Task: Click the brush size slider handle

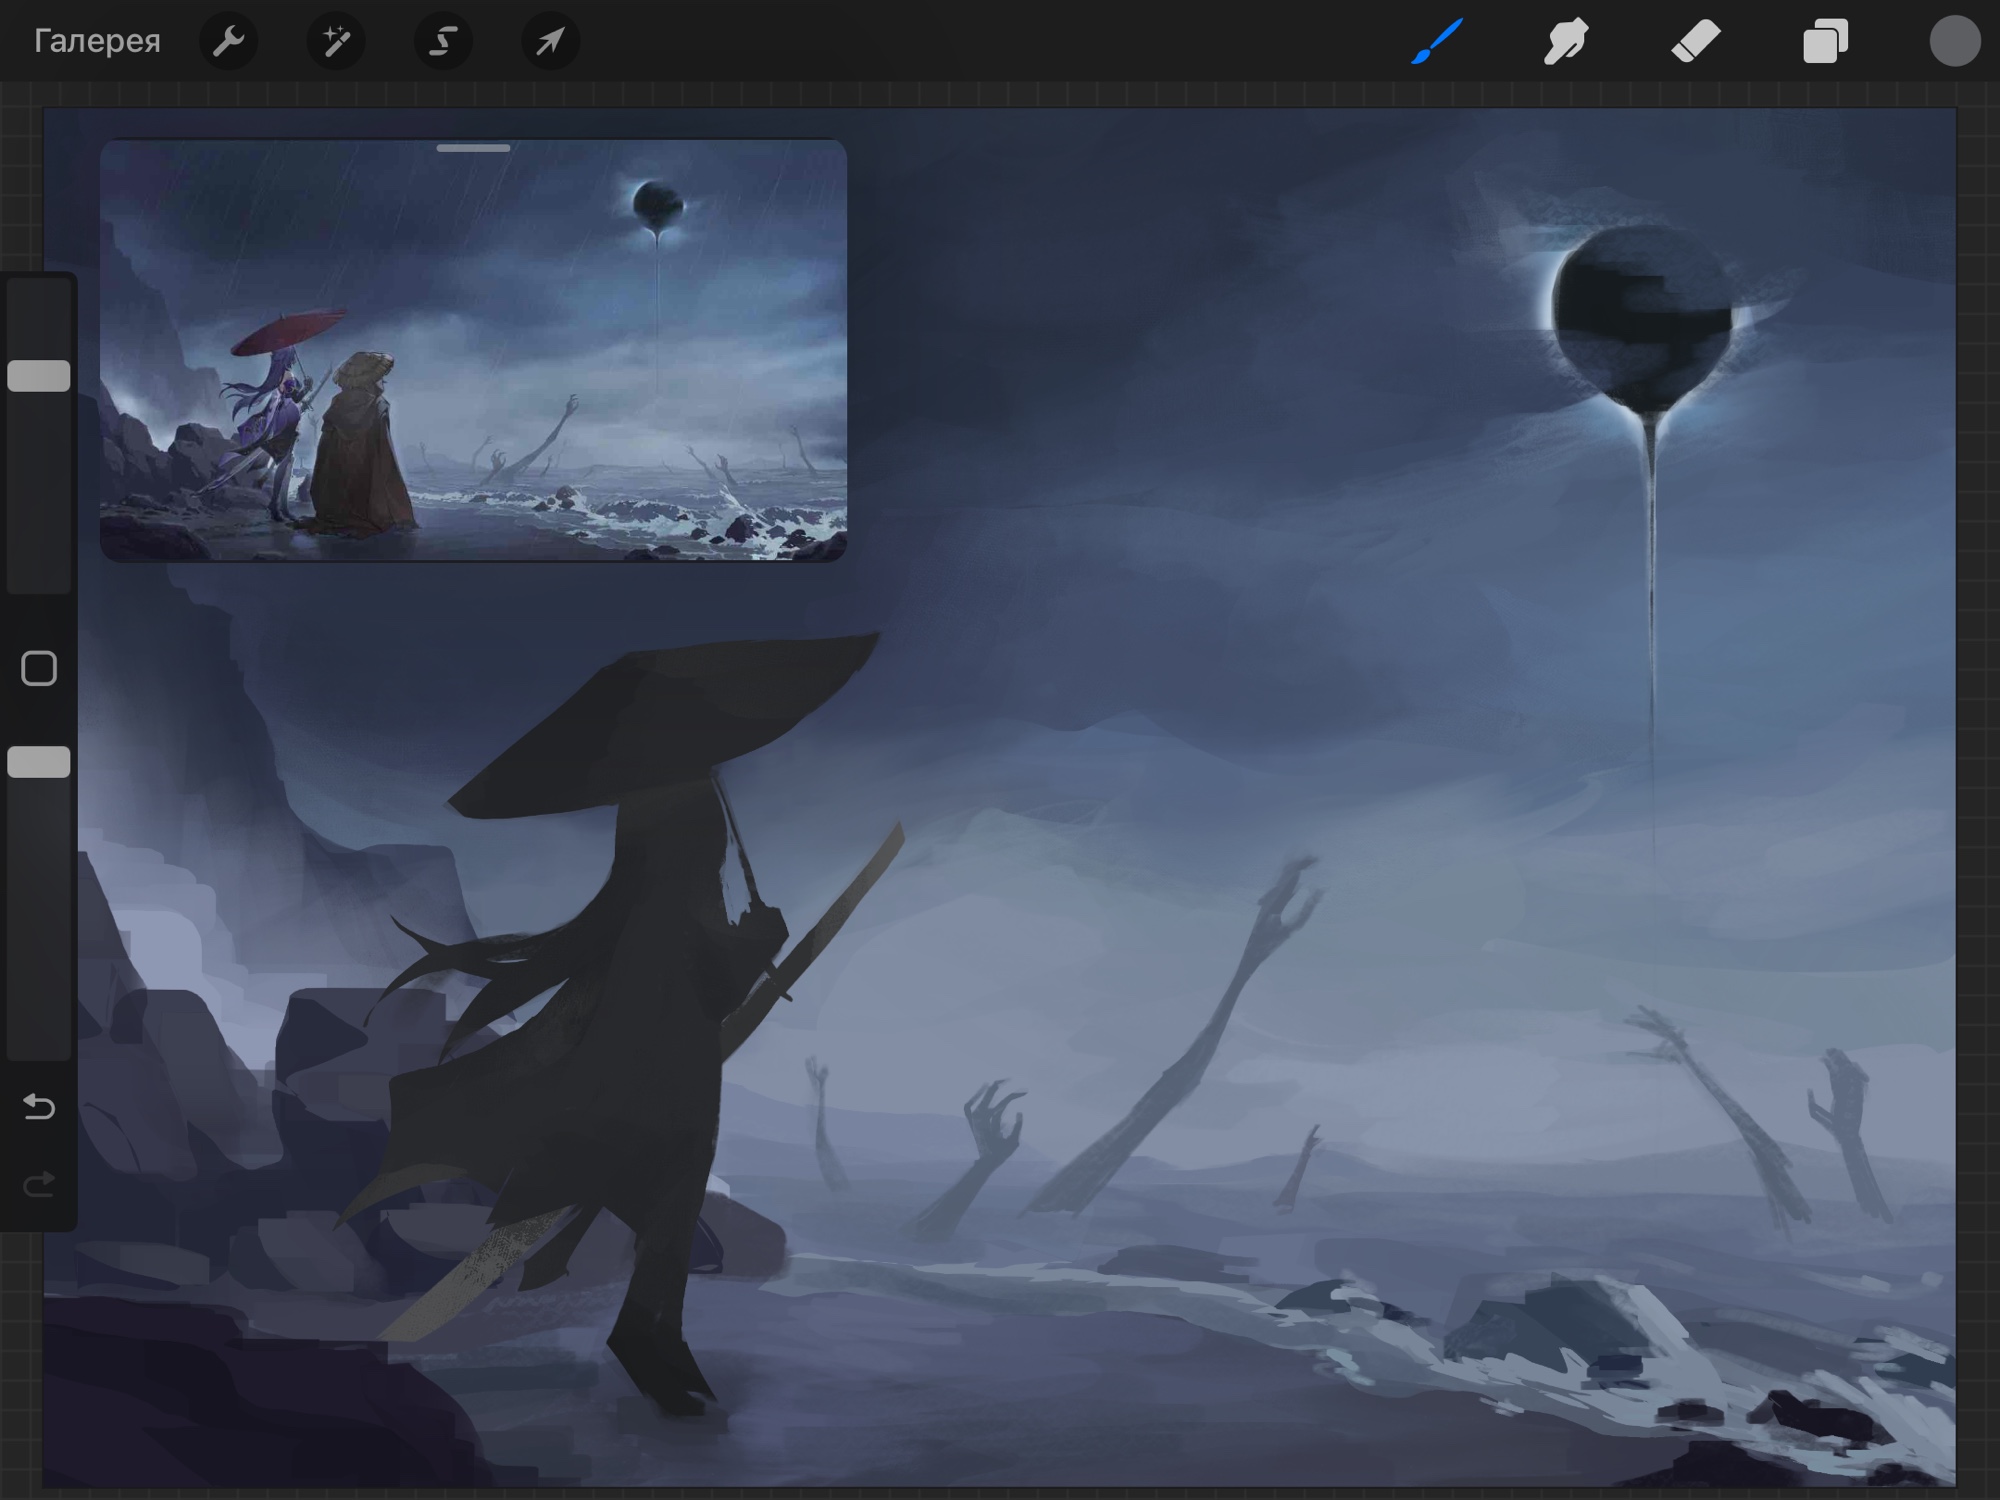Action: pyautogui.click(x=39, y=376)
